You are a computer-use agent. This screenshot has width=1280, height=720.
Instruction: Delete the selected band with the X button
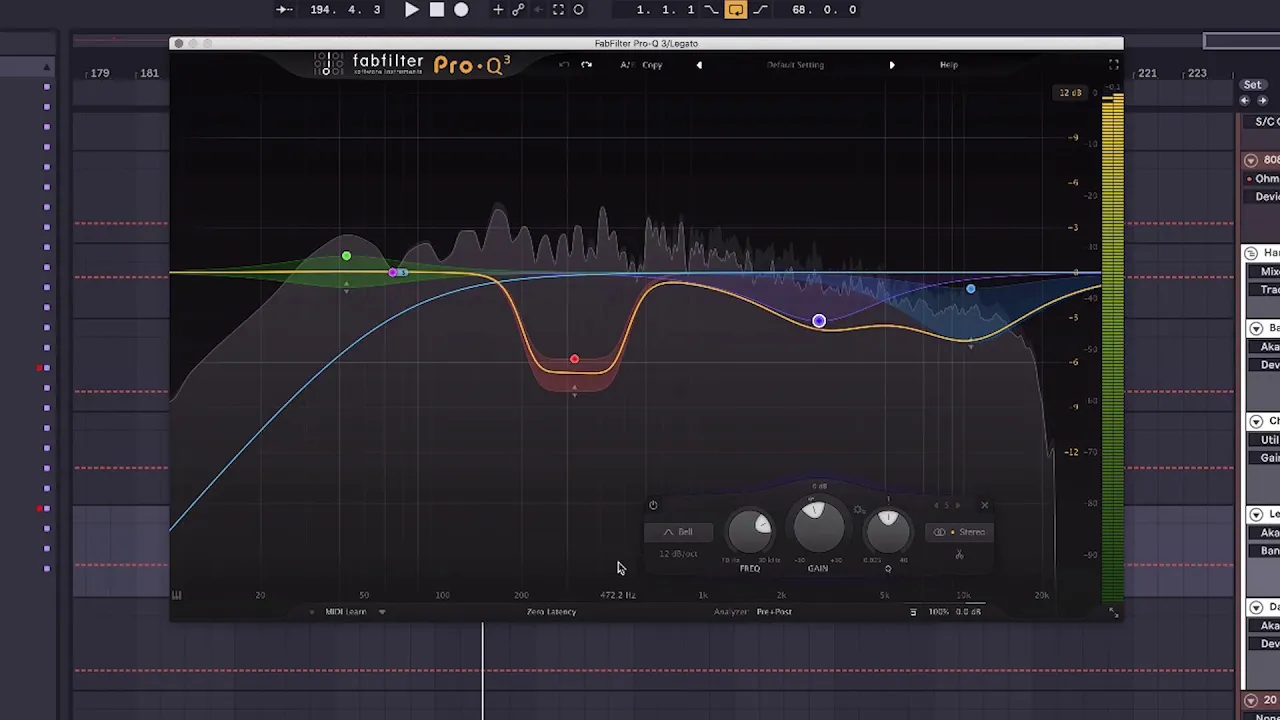(x=984, y=505)
